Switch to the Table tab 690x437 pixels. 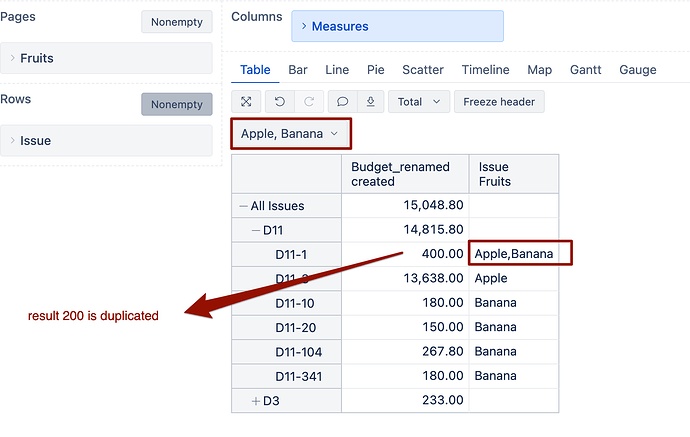point(255,70)
